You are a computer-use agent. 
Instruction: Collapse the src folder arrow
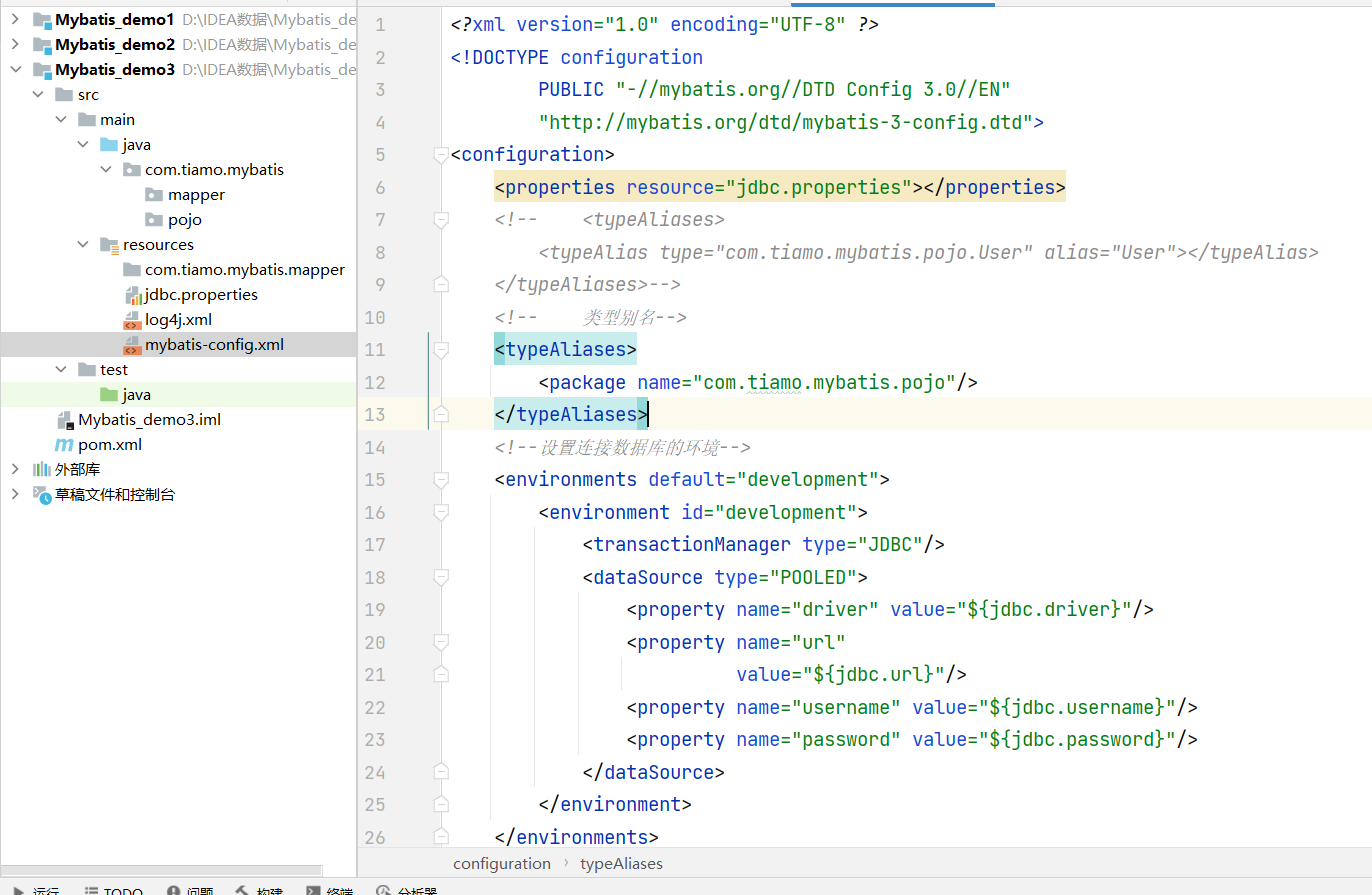pos(38,95)
